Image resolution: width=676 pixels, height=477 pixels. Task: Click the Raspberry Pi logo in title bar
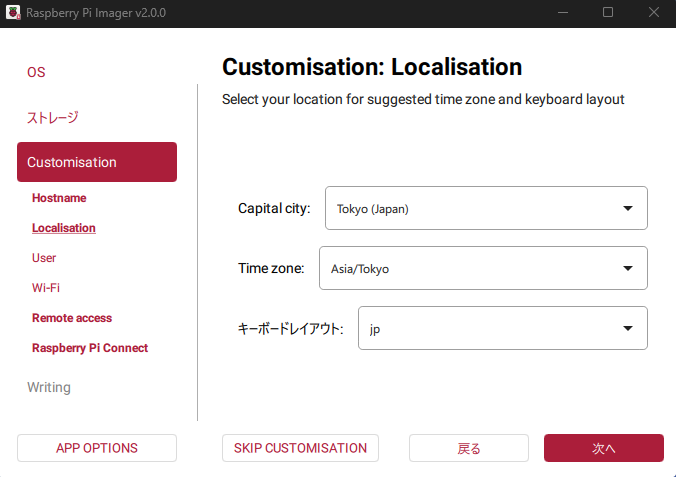coord(12,12)
